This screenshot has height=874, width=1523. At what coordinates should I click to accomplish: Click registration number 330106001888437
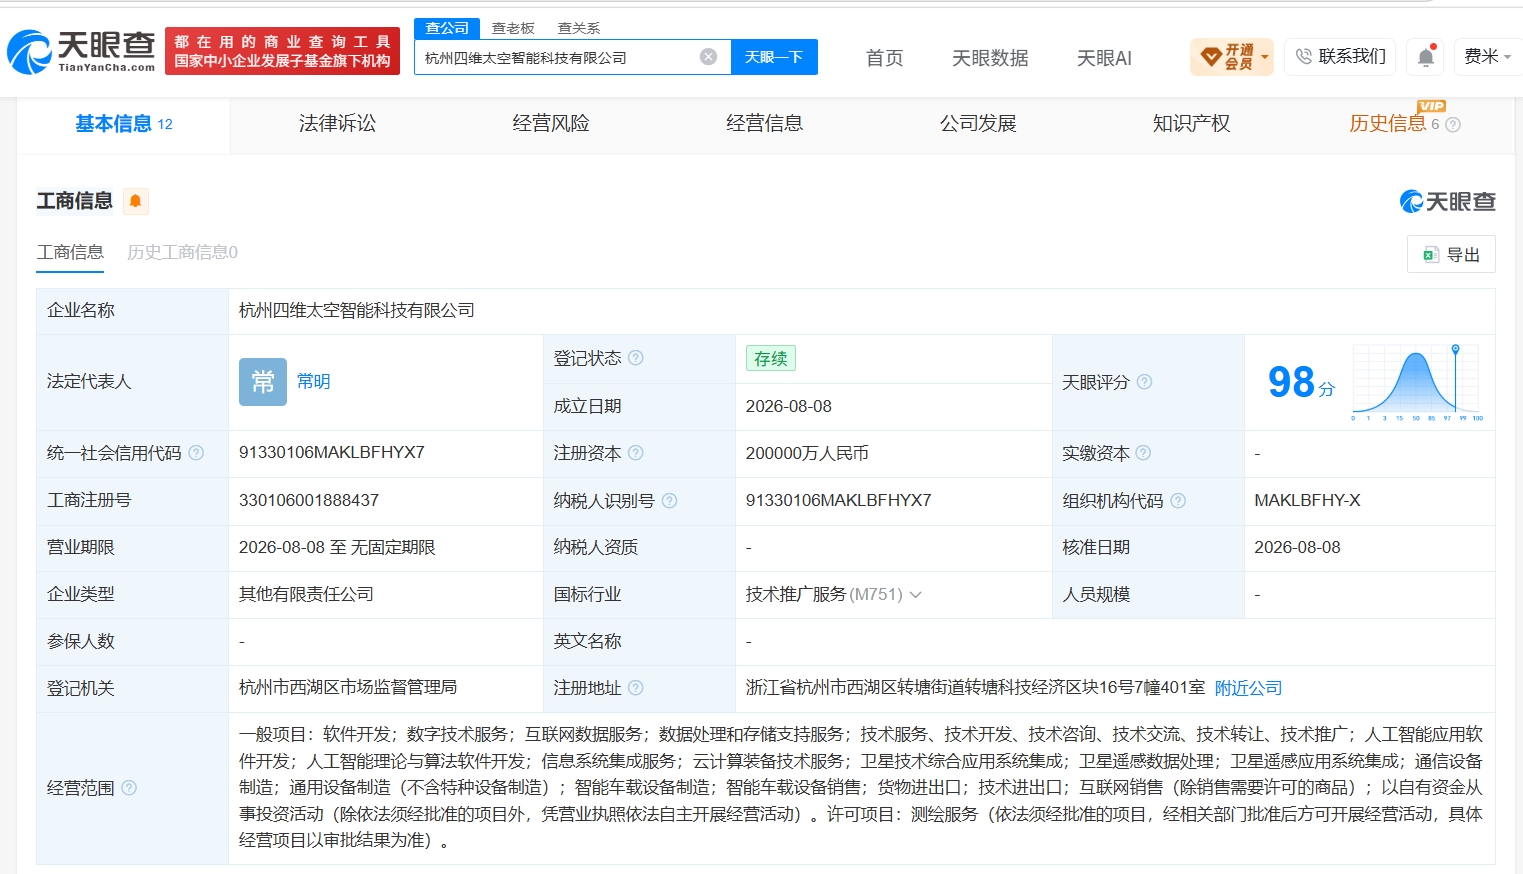[x=309, y=500]
